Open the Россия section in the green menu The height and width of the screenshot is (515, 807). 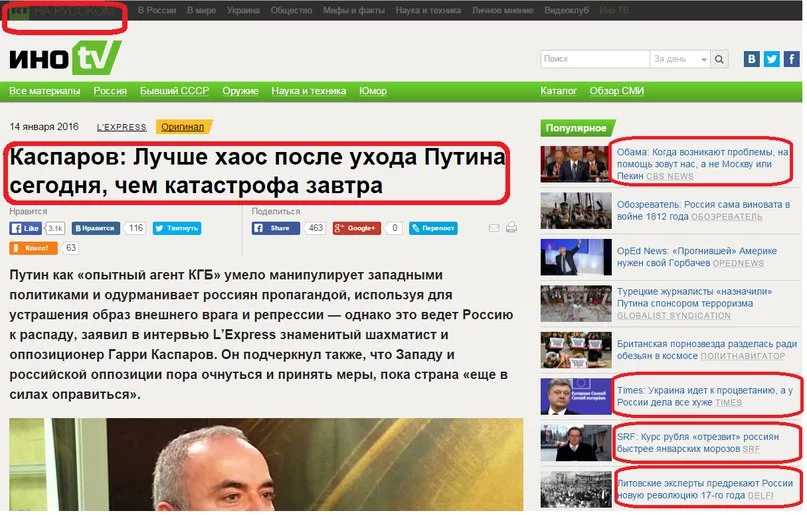110,91
